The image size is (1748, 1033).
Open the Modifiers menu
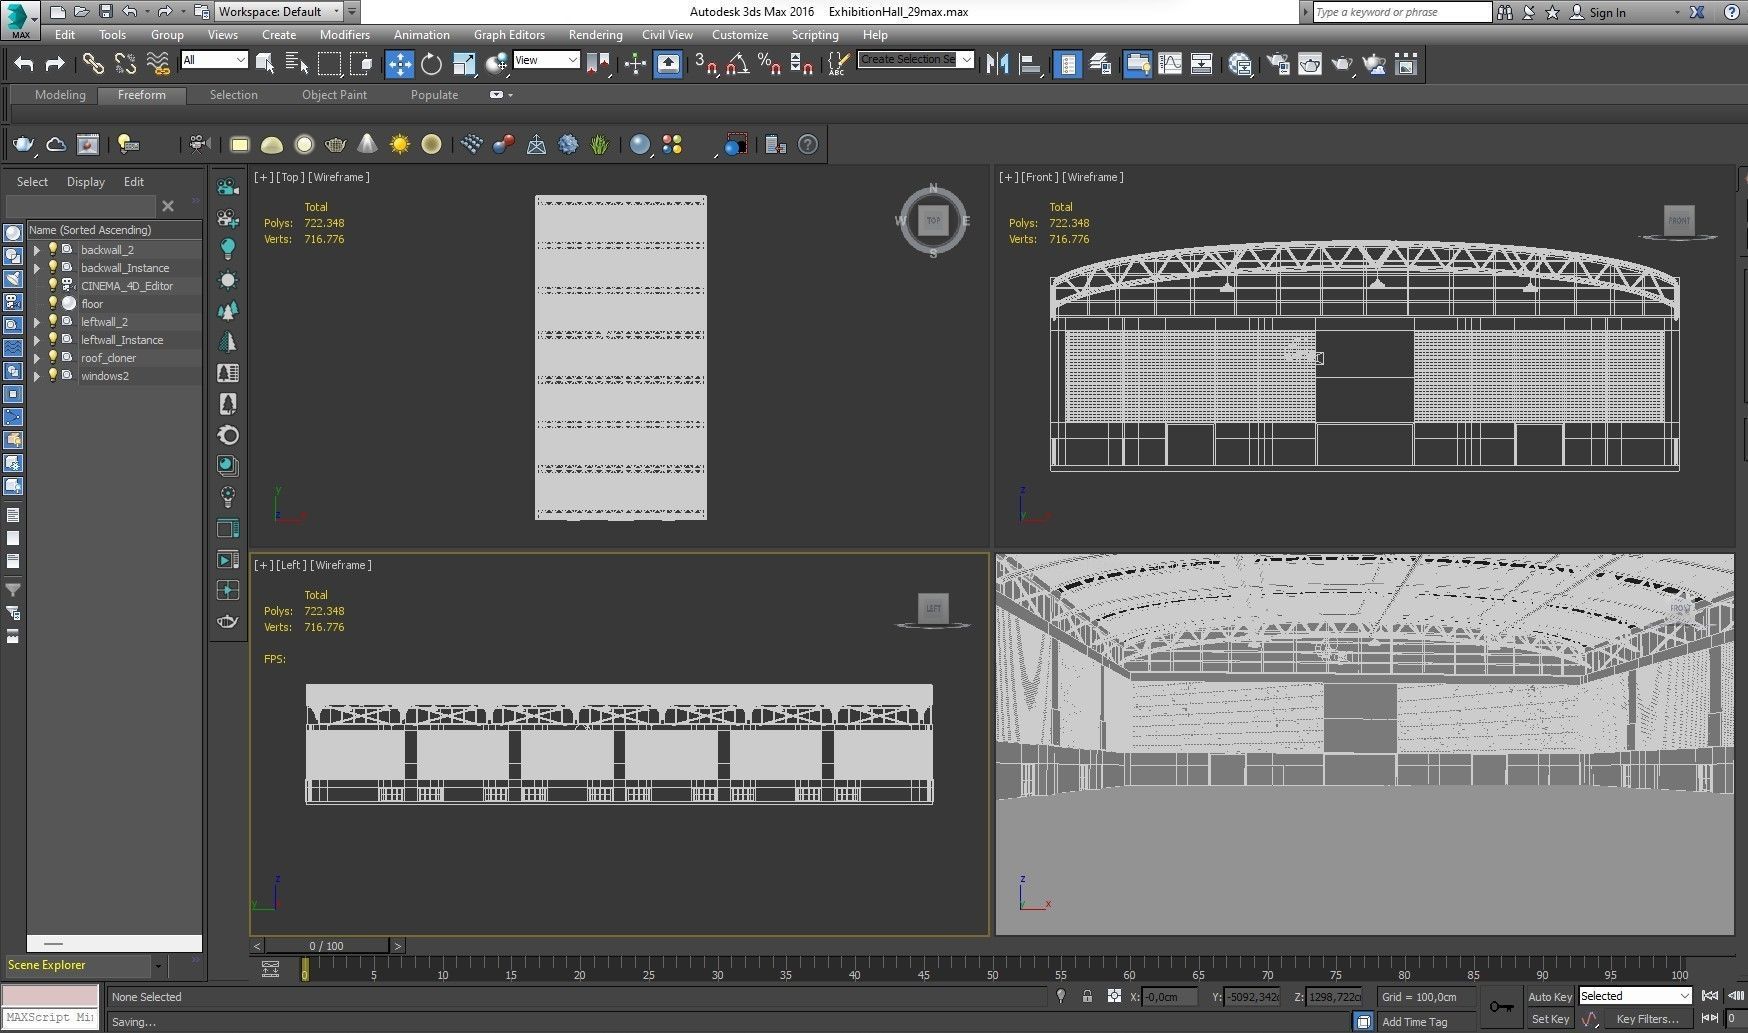tap(344, 34)
